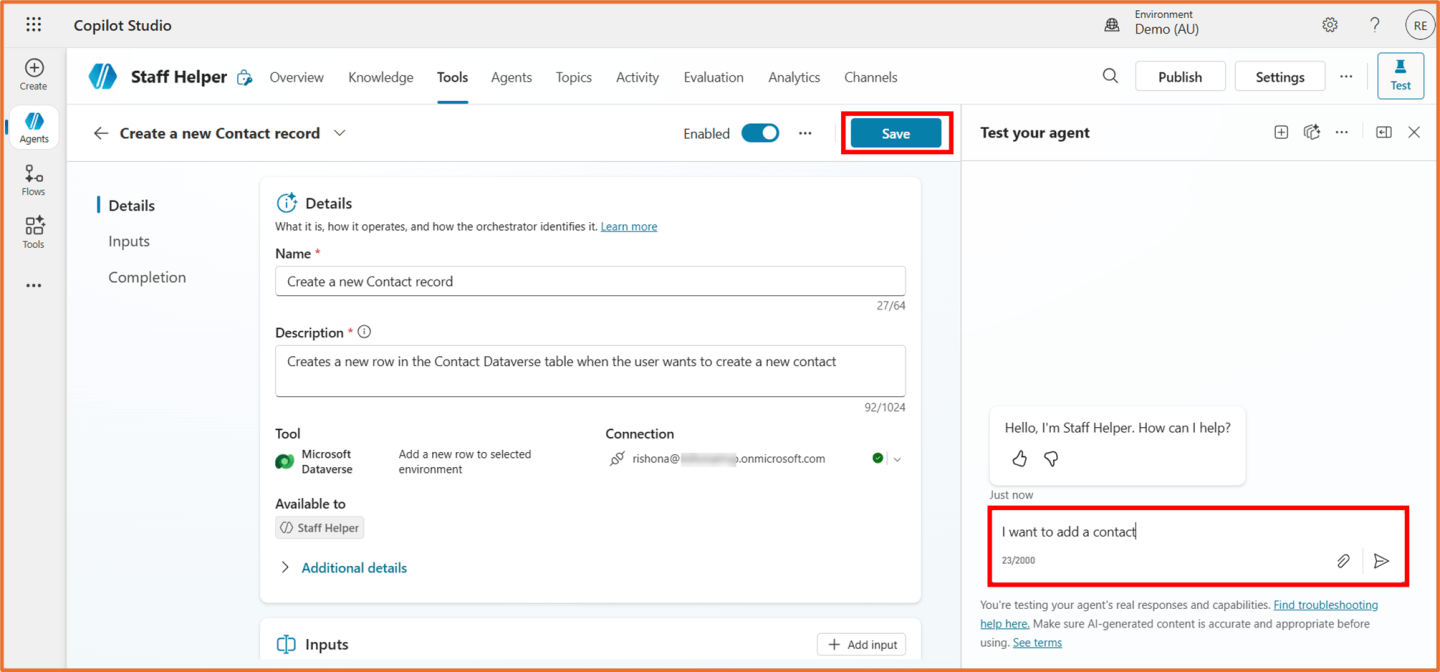Screen dimensions: 1440x672
Task: Open the app launcher grid icon
Action: tap(34, 25)
